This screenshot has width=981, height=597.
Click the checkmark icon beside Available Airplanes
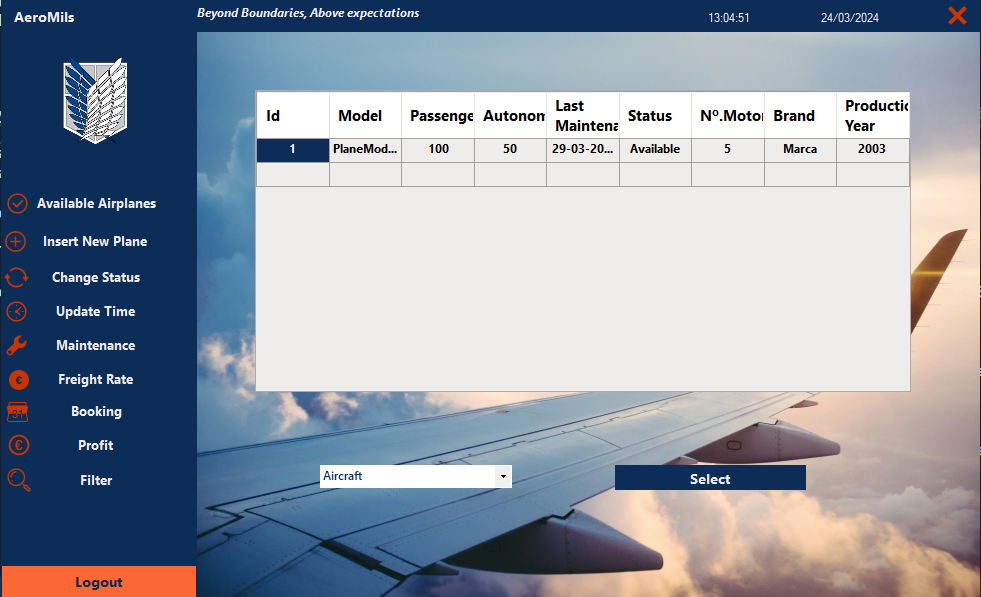tap(17, 204)
